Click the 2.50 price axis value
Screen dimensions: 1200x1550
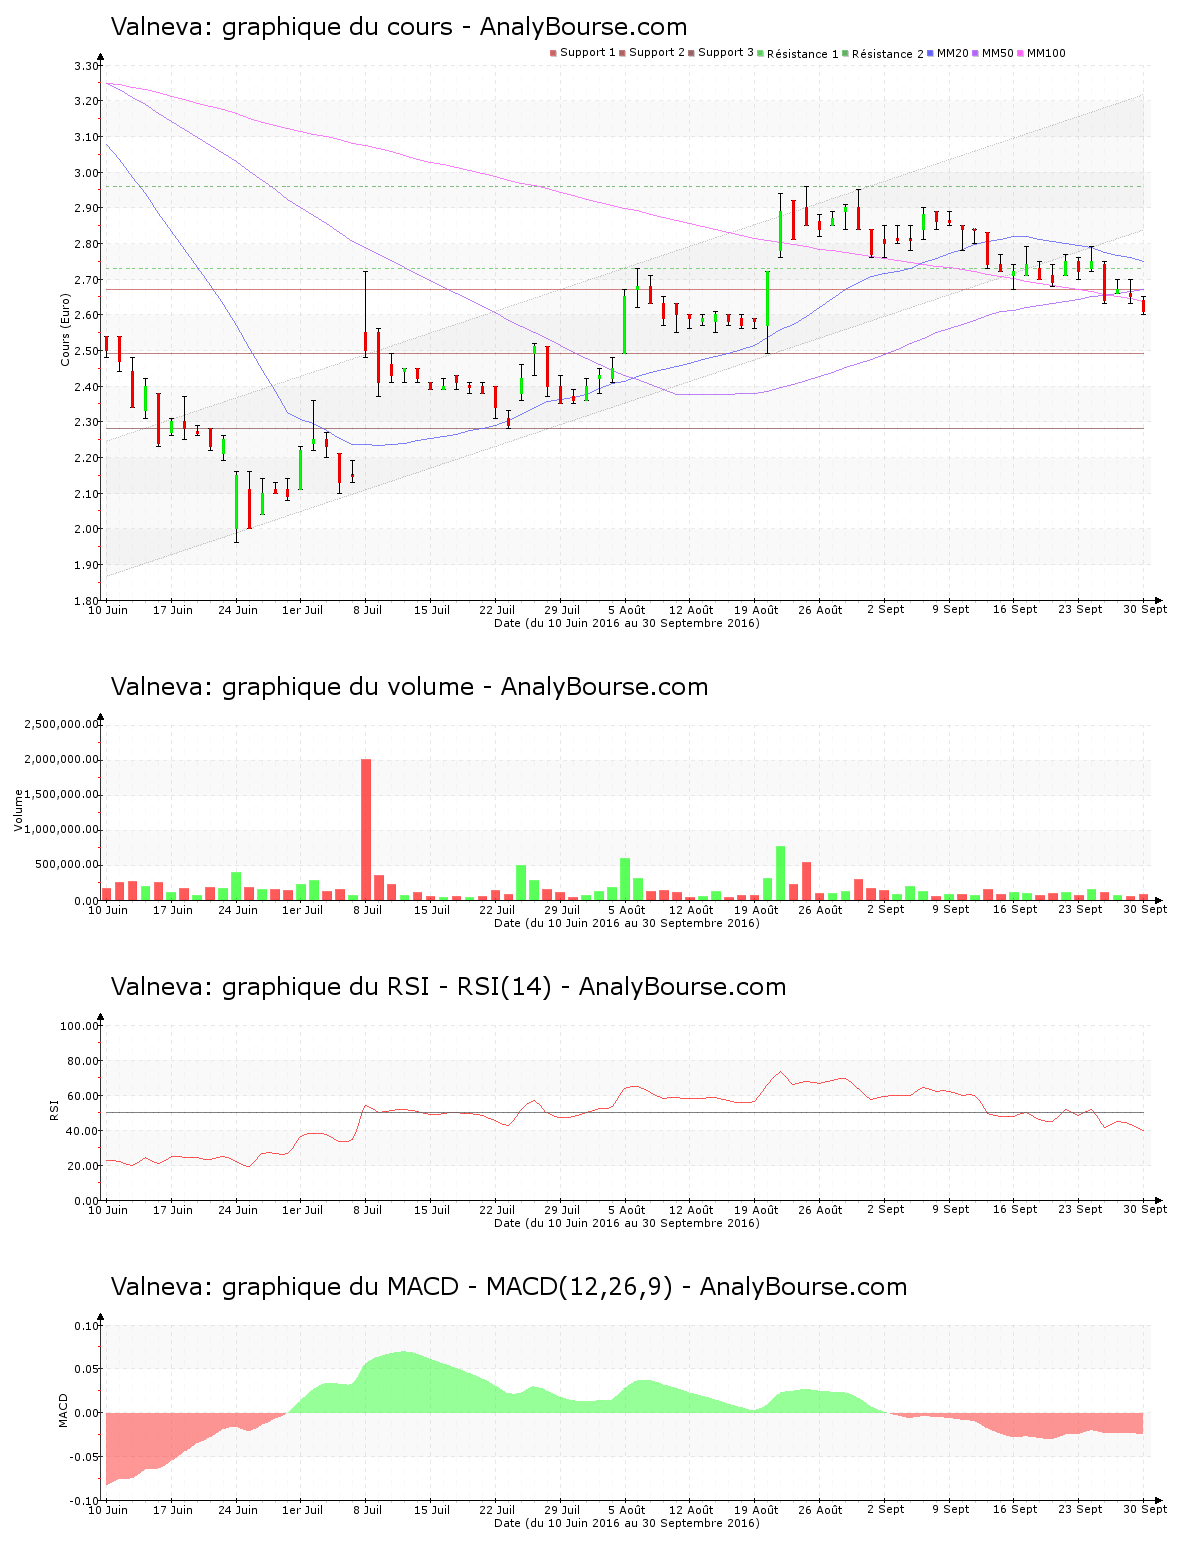(86, 351)
